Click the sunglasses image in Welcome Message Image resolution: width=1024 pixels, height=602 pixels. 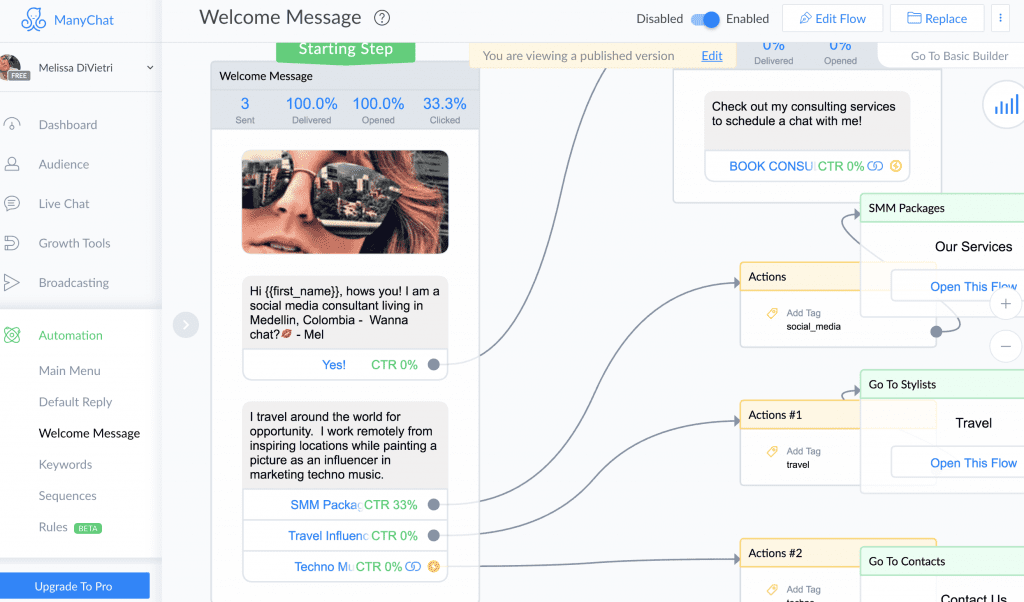click(x=345, y=202)
